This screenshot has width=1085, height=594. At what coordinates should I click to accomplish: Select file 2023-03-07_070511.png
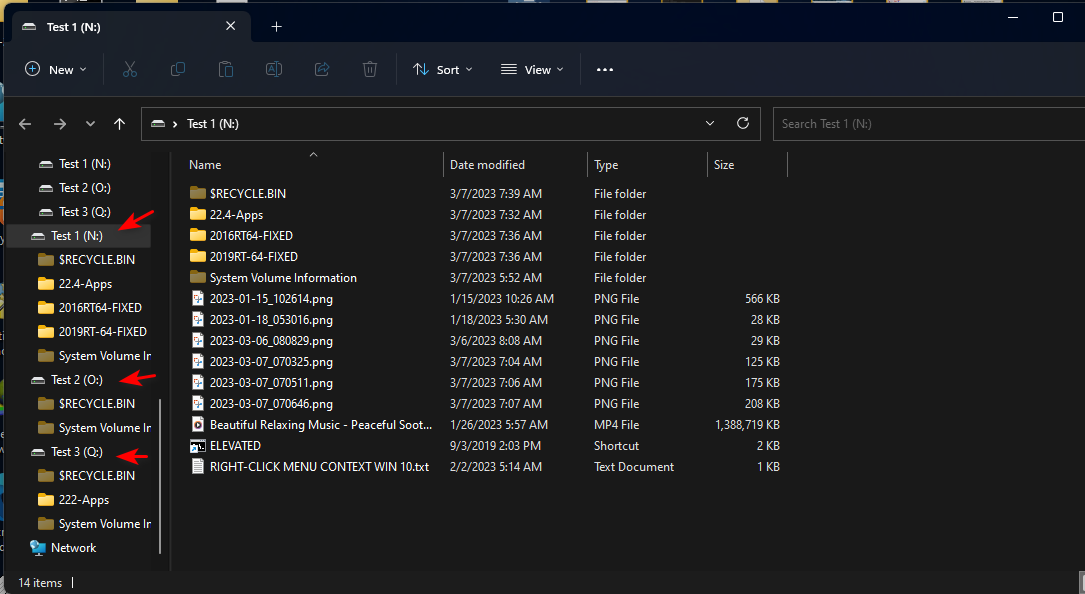tap(271, 383)
